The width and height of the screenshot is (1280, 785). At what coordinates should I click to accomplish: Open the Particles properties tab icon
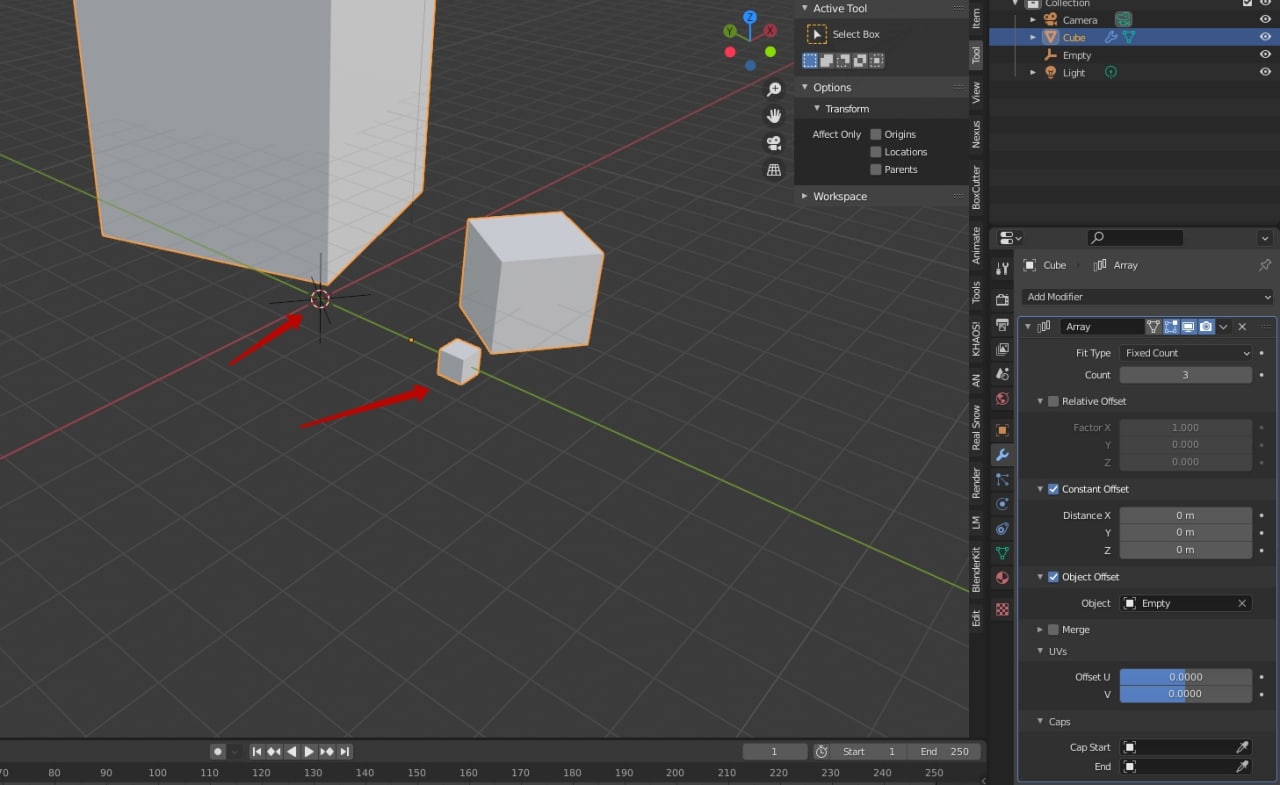[x=1002, y=479]
